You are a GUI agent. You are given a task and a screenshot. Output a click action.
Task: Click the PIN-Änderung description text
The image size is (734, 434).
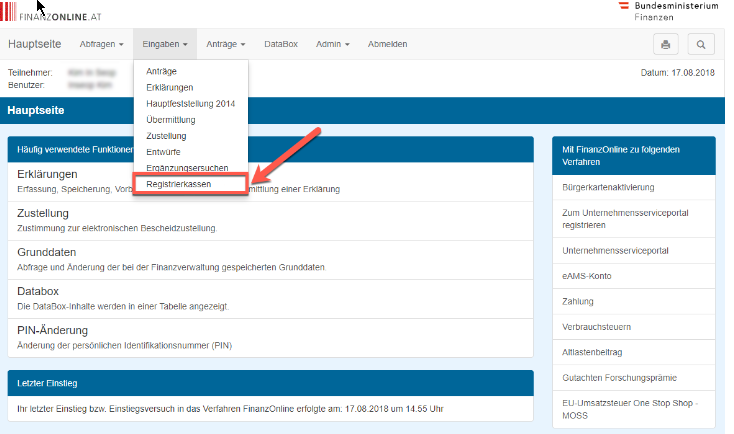pos(125,346)
